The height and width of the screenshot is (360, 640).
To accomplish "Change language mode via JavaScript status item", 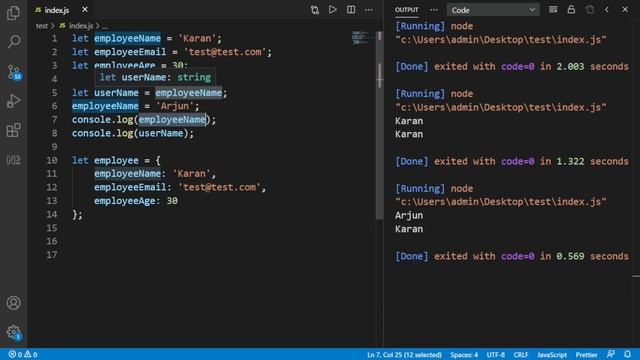I will coord(552,355).
